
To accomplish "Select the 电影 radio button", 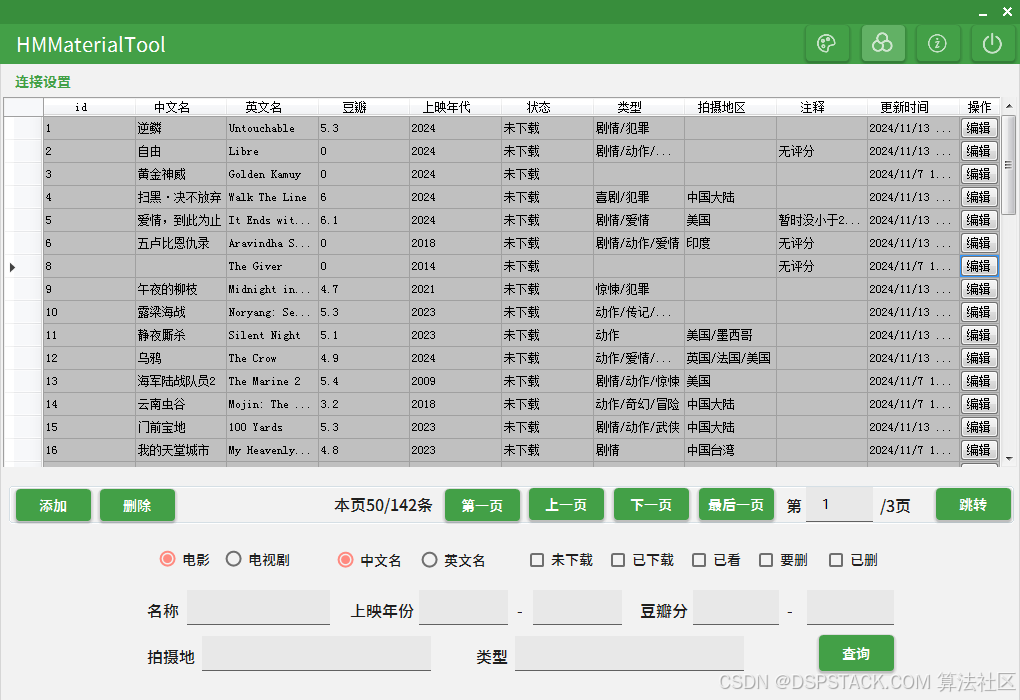I will (x=167, y=559).
